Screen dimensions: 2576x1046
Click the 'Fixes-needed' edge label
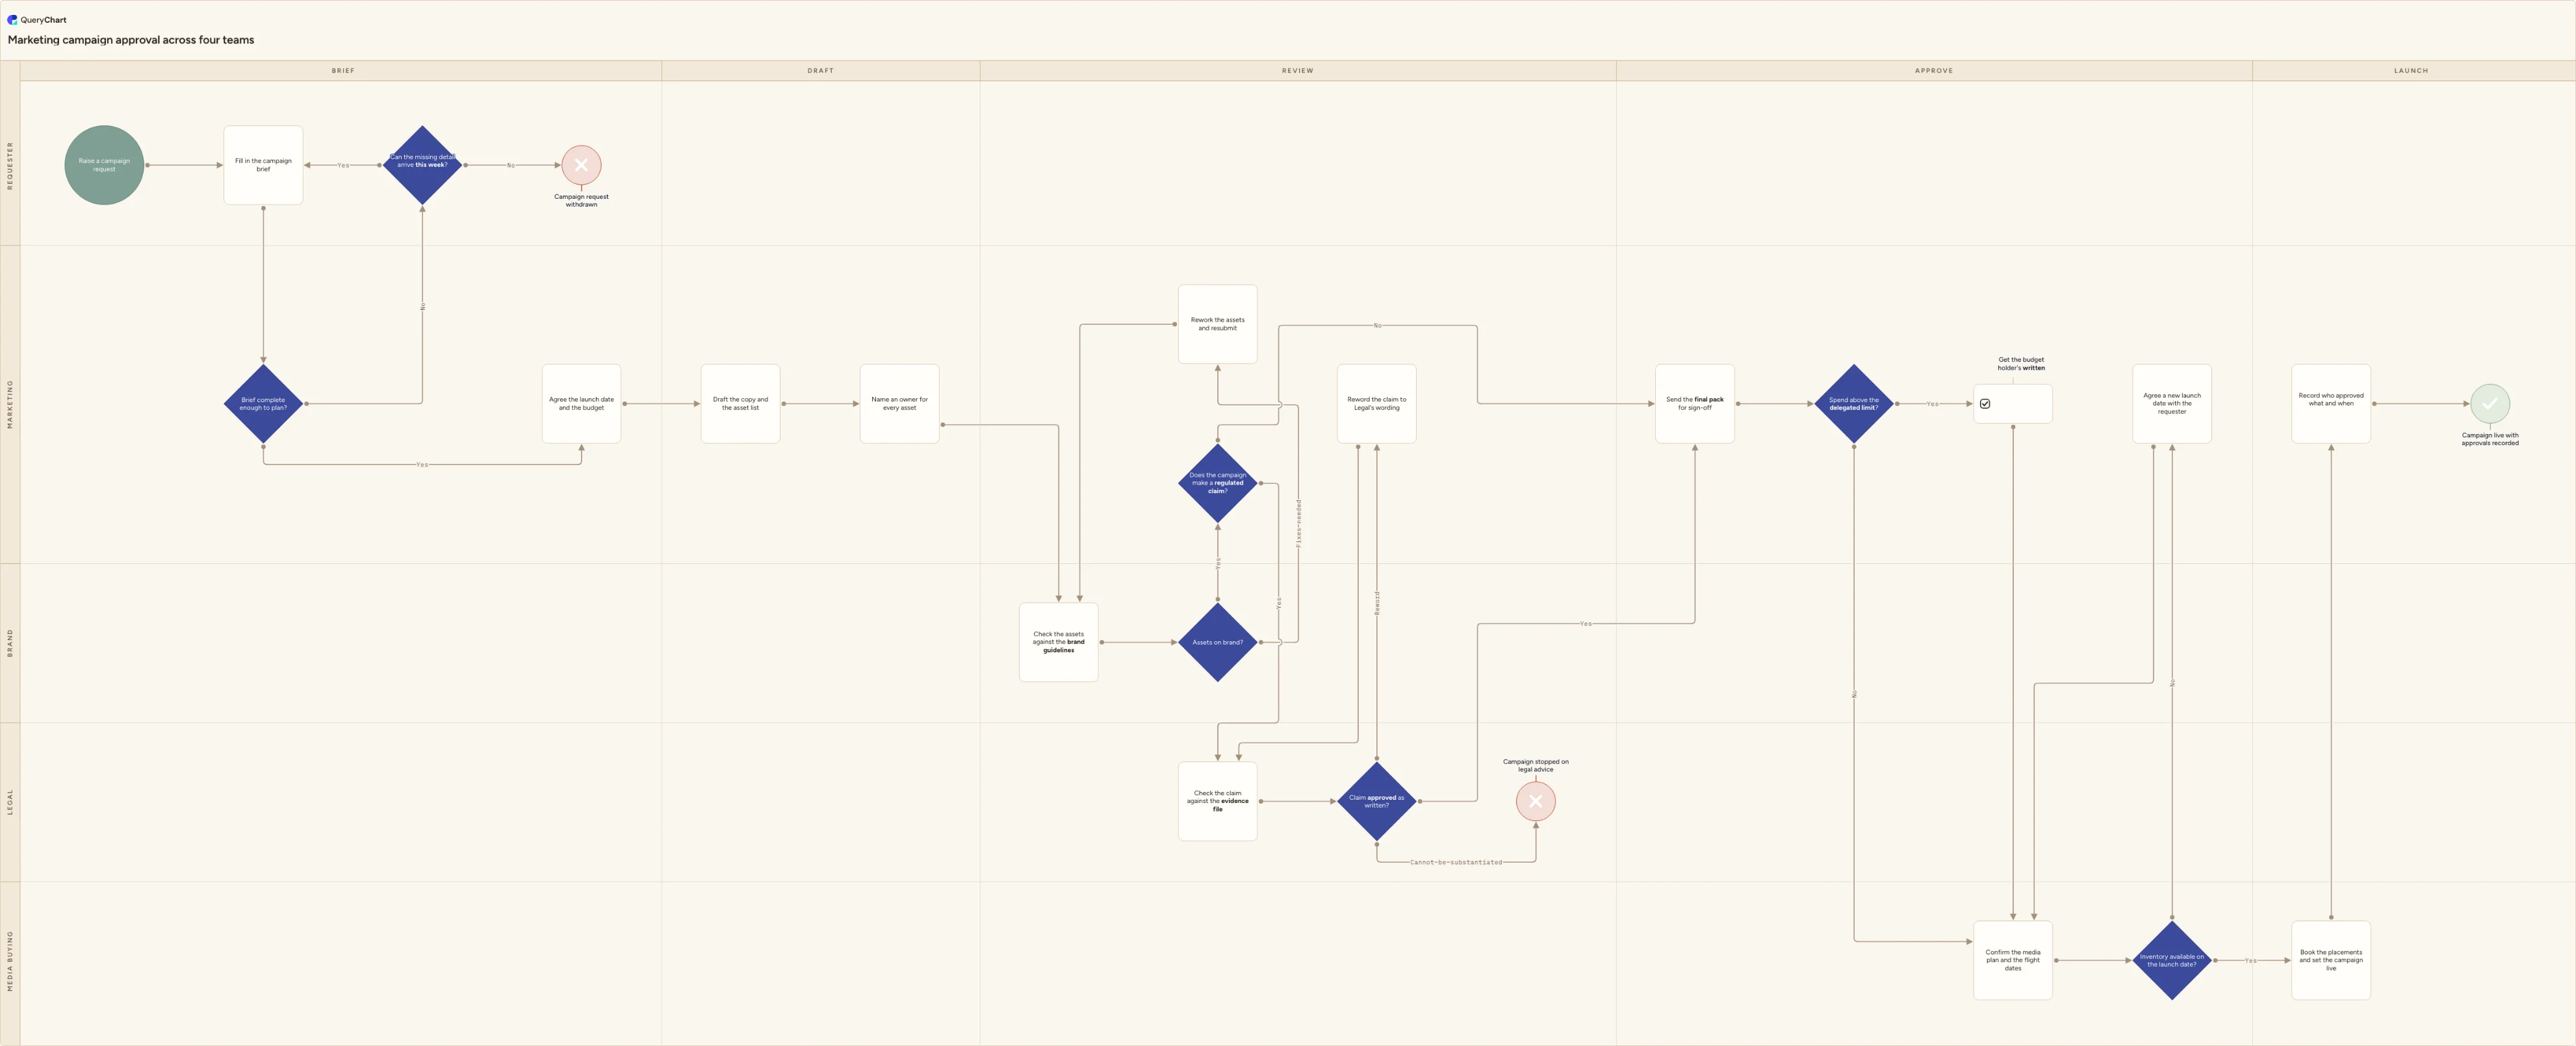pyautogui.click(x=1298, y=523)
